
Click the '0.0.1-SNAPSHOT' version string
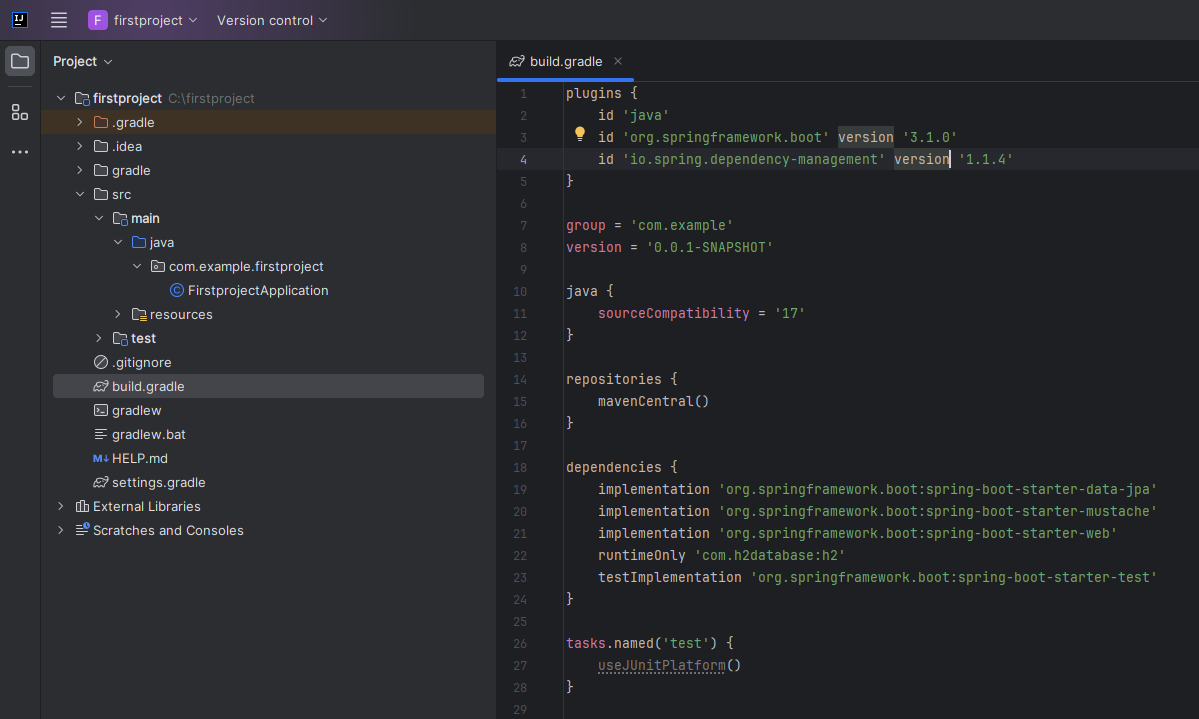click(x=710, y=248)
